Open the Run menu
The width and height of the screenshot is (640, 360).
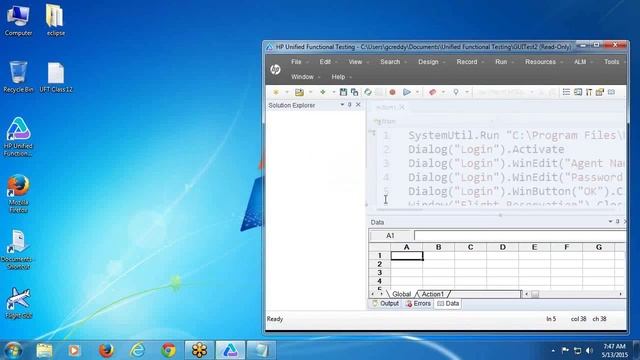[501, 62]
